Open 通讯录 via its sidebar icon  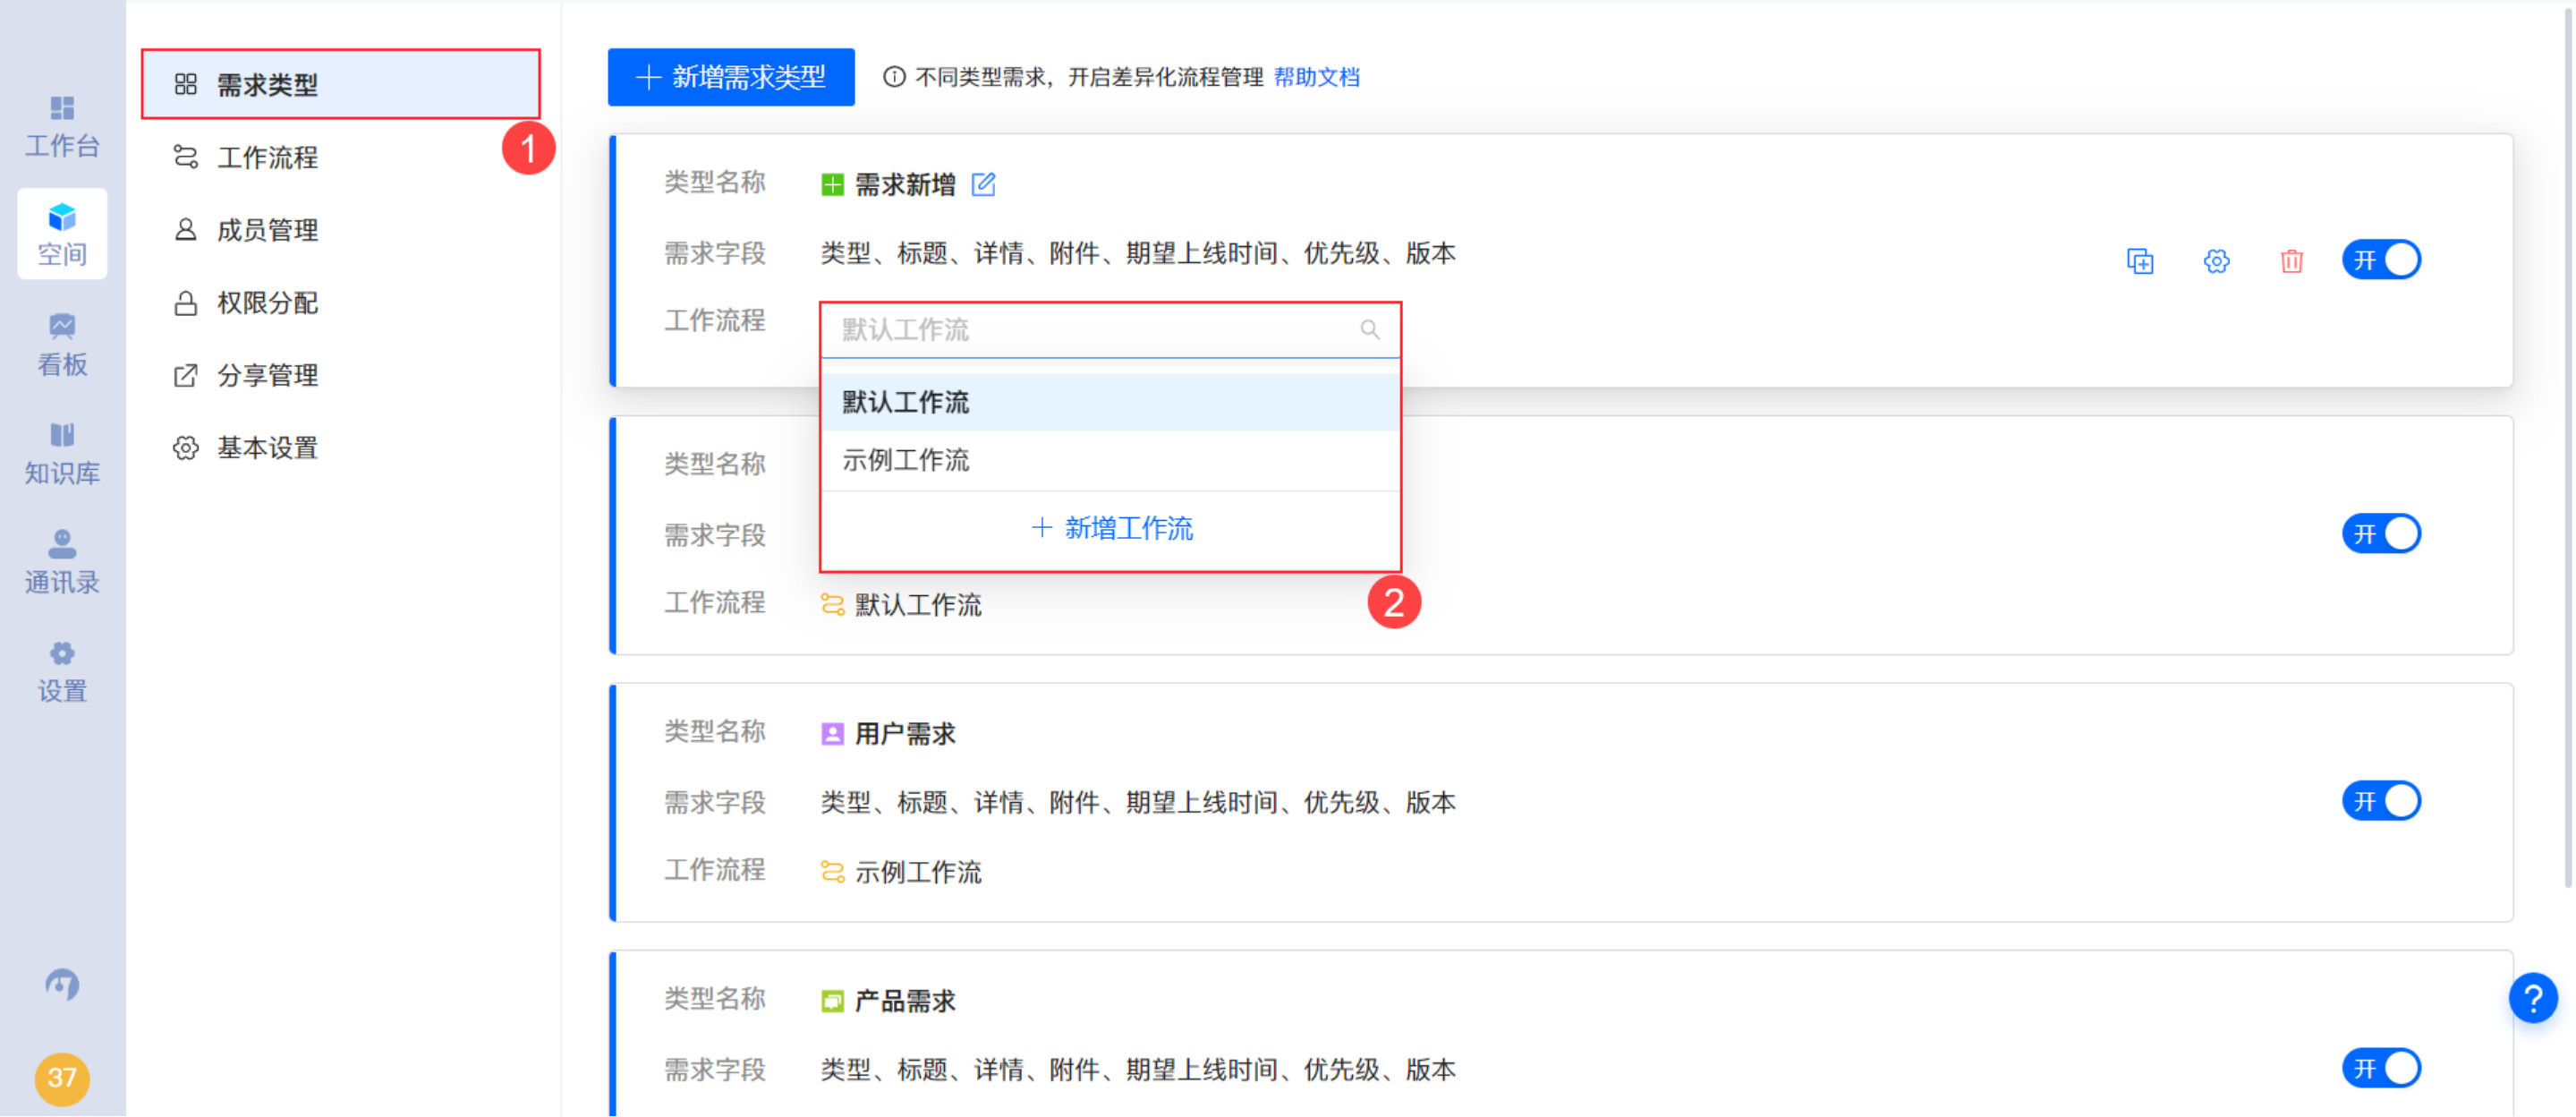[62, 562]
